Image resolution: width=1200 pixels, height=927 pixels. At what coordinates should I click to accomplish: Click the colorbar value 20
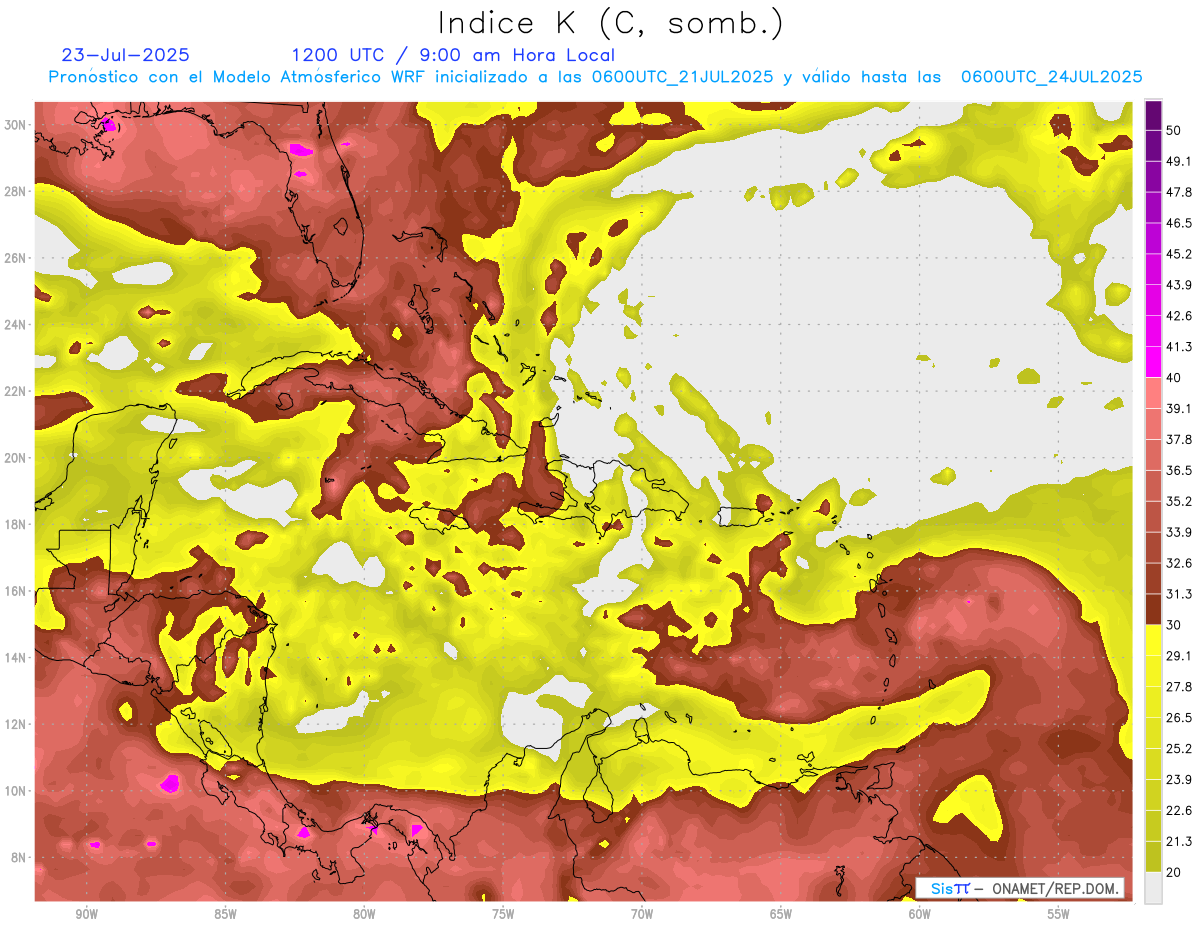[x=1174, y=872]
